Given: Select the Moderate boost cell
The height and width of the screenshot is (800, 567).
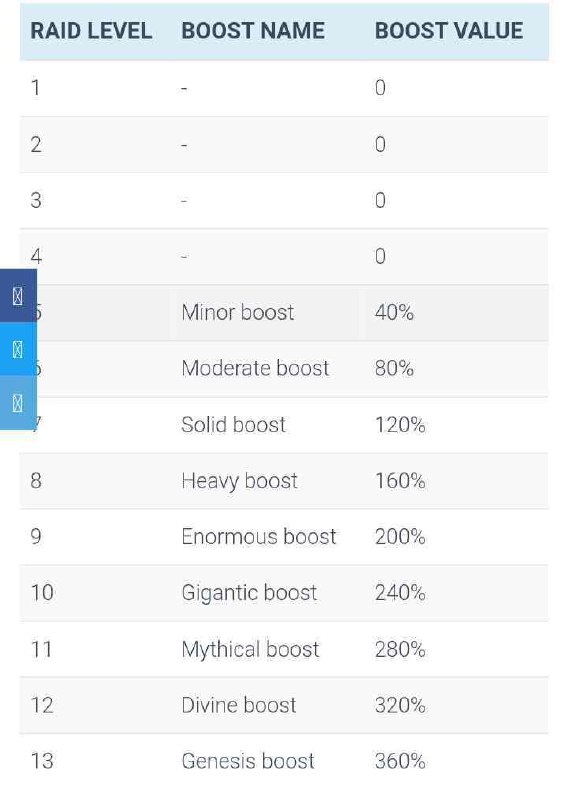Looking at the screenshot, I should coord(255,368).
